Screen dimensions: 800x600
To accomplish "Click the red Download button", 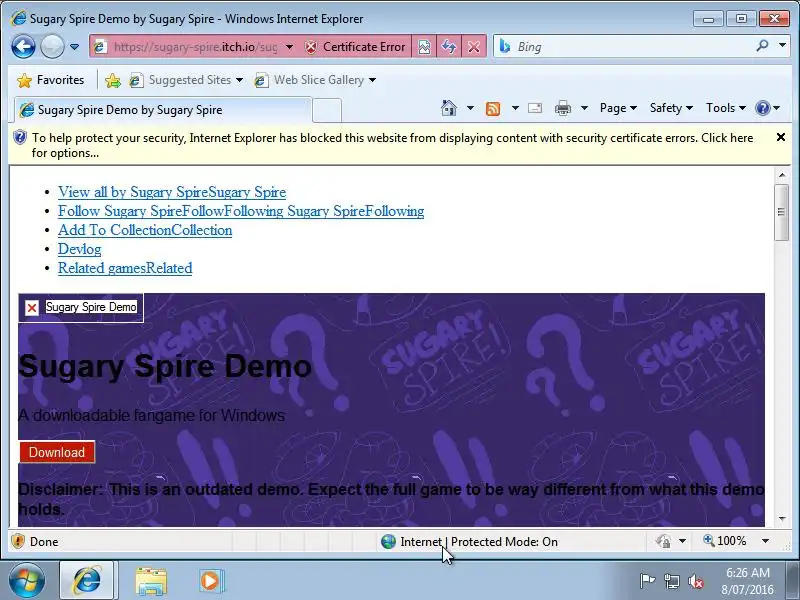I will click(x=57, y=452).
